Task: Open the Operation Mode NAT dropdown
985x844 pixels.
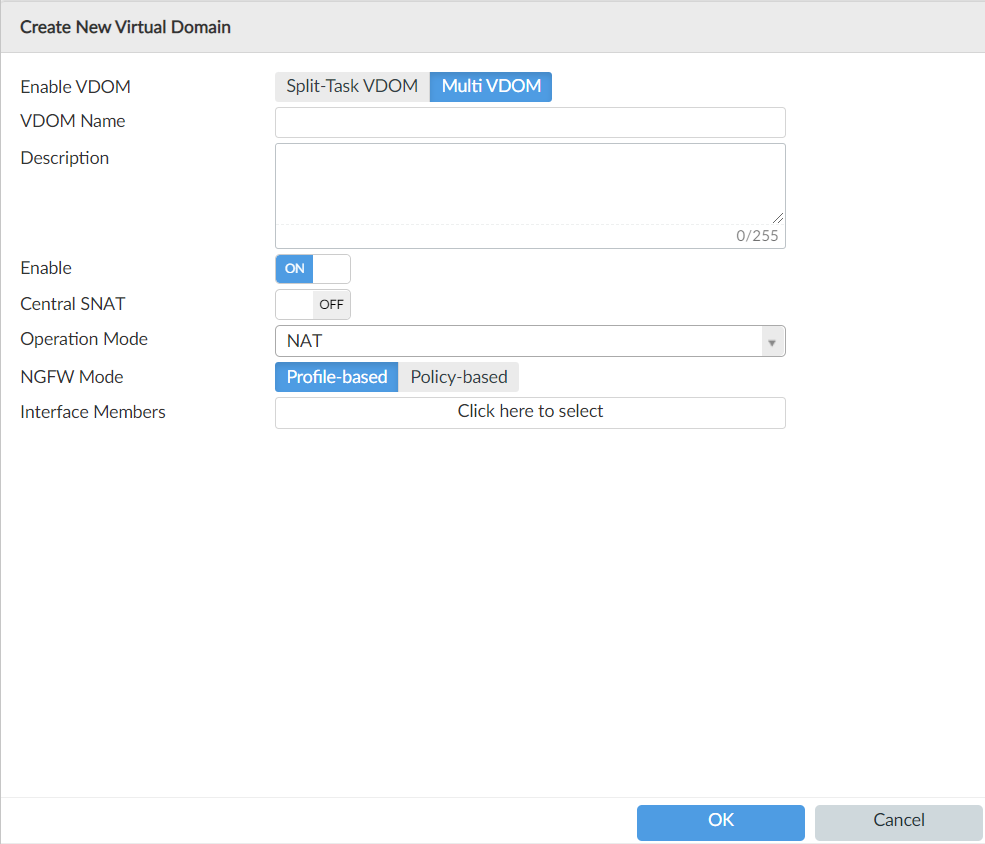Action: tap(520, 341)
